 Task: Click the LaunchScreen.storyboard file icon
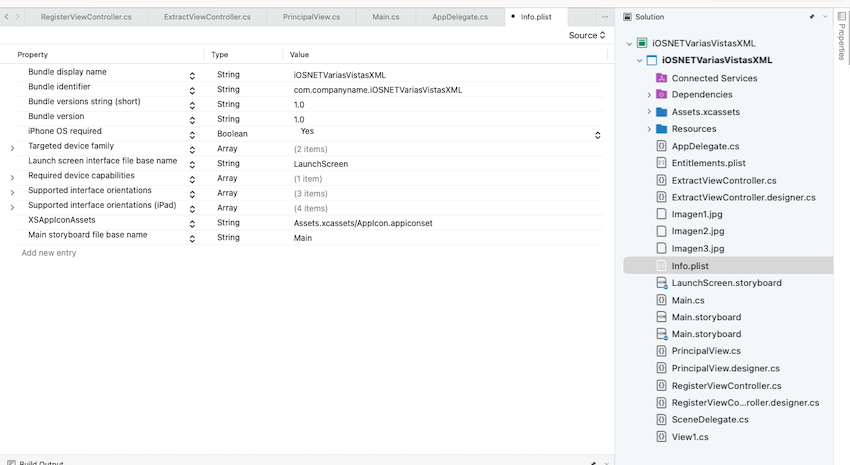pos(661,283)
